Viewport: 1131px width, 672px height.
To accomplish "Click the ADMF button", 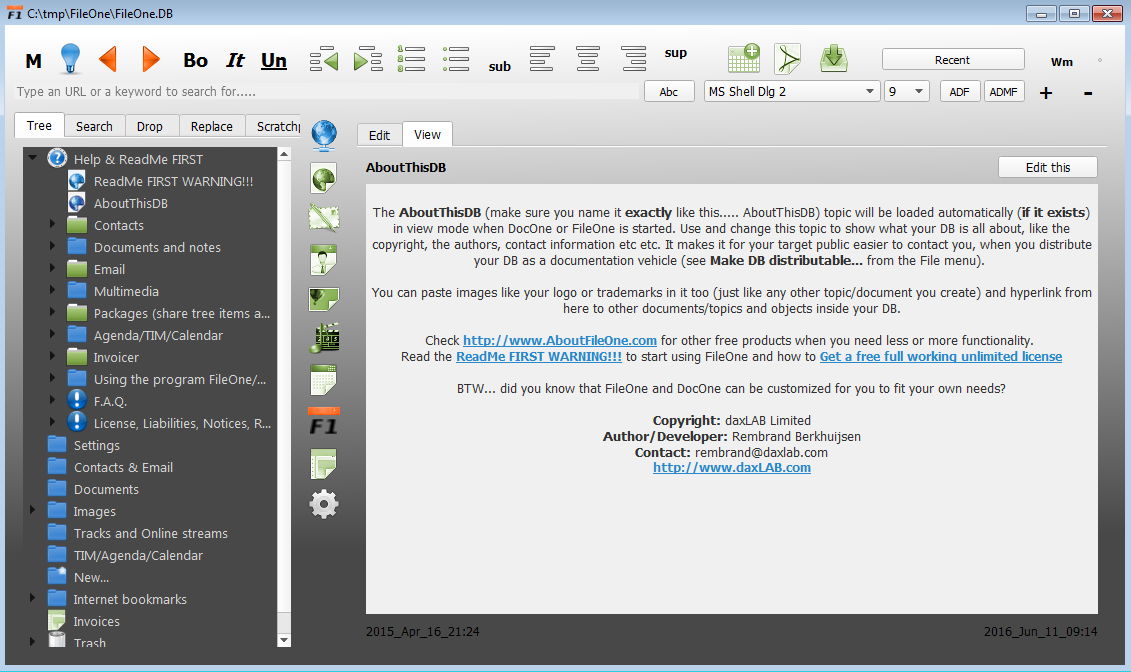I will (1003, 92).
